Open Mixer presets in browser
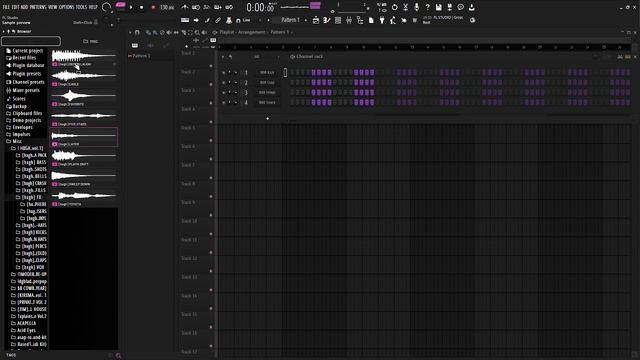The width and height of the screenshot is (640, 360). point(23,90)
